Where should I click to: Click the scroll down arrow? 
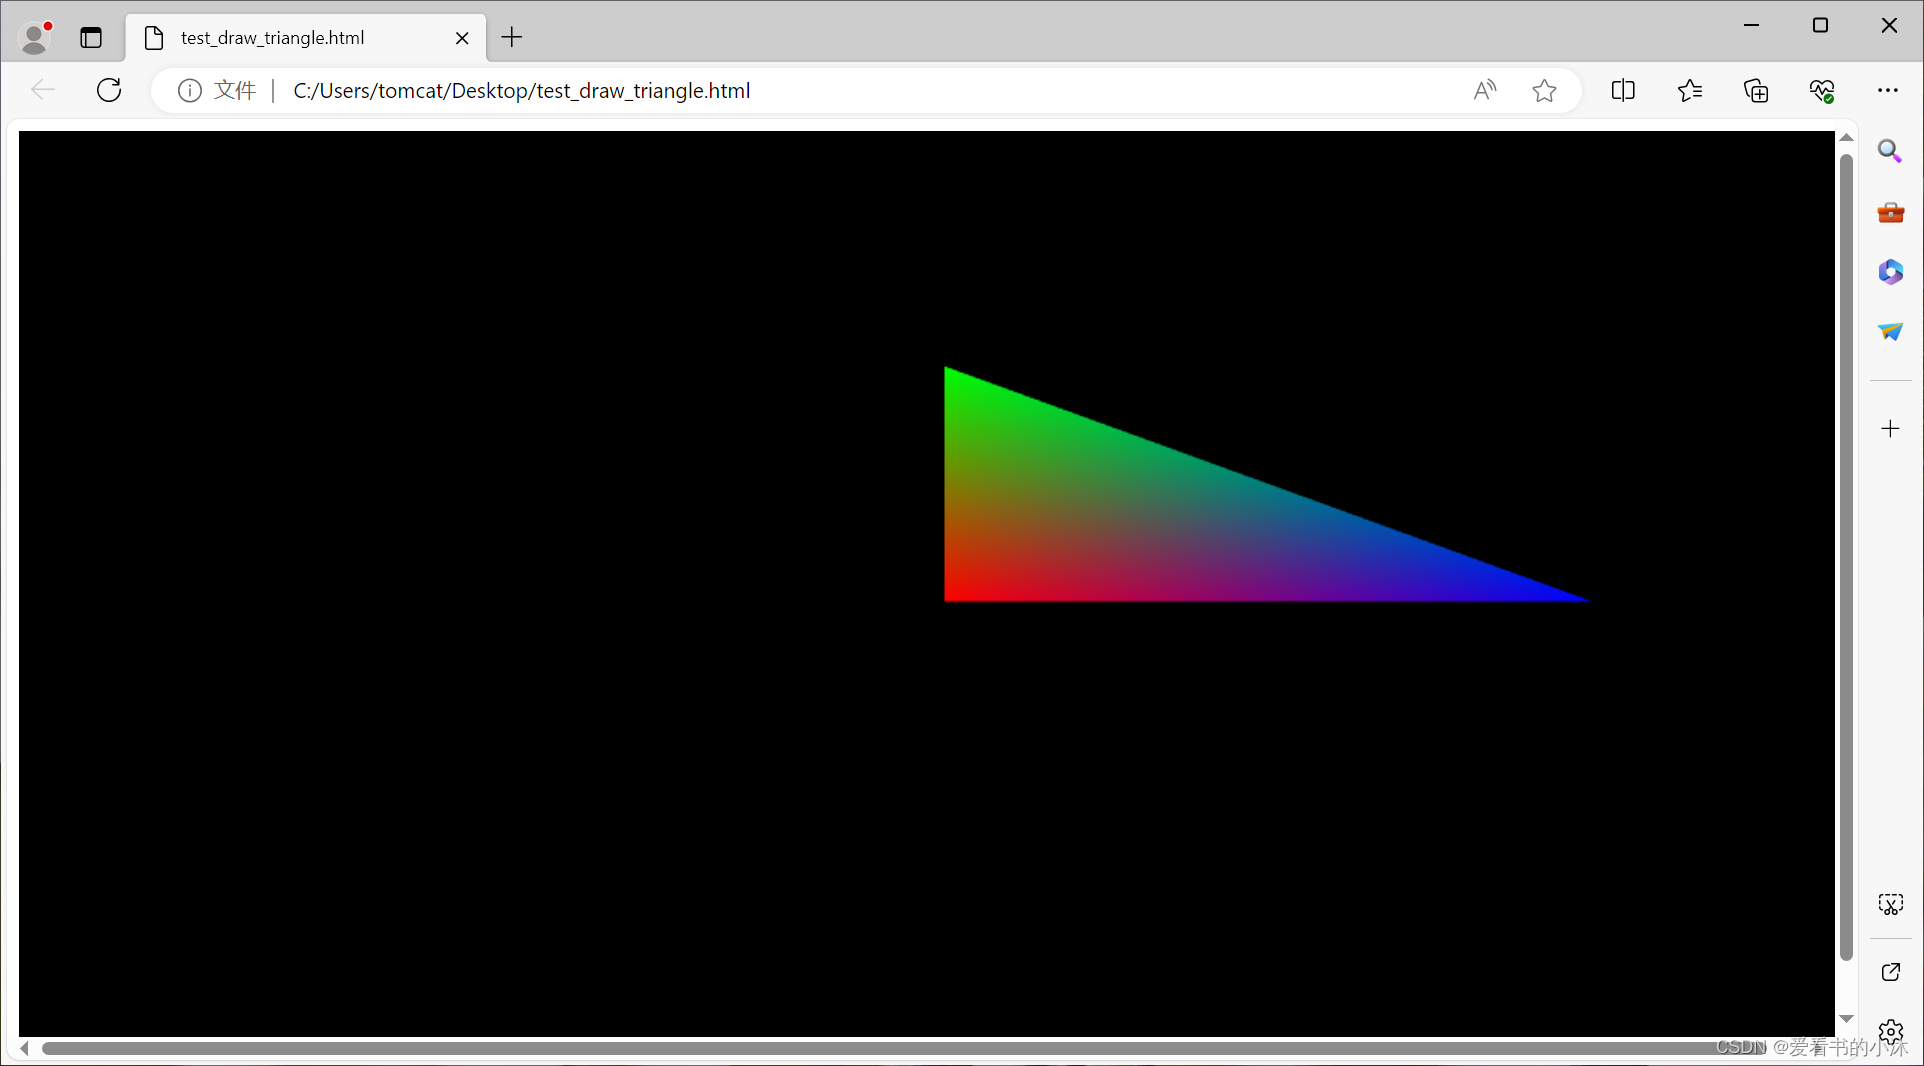[x=1846, y=1018]
